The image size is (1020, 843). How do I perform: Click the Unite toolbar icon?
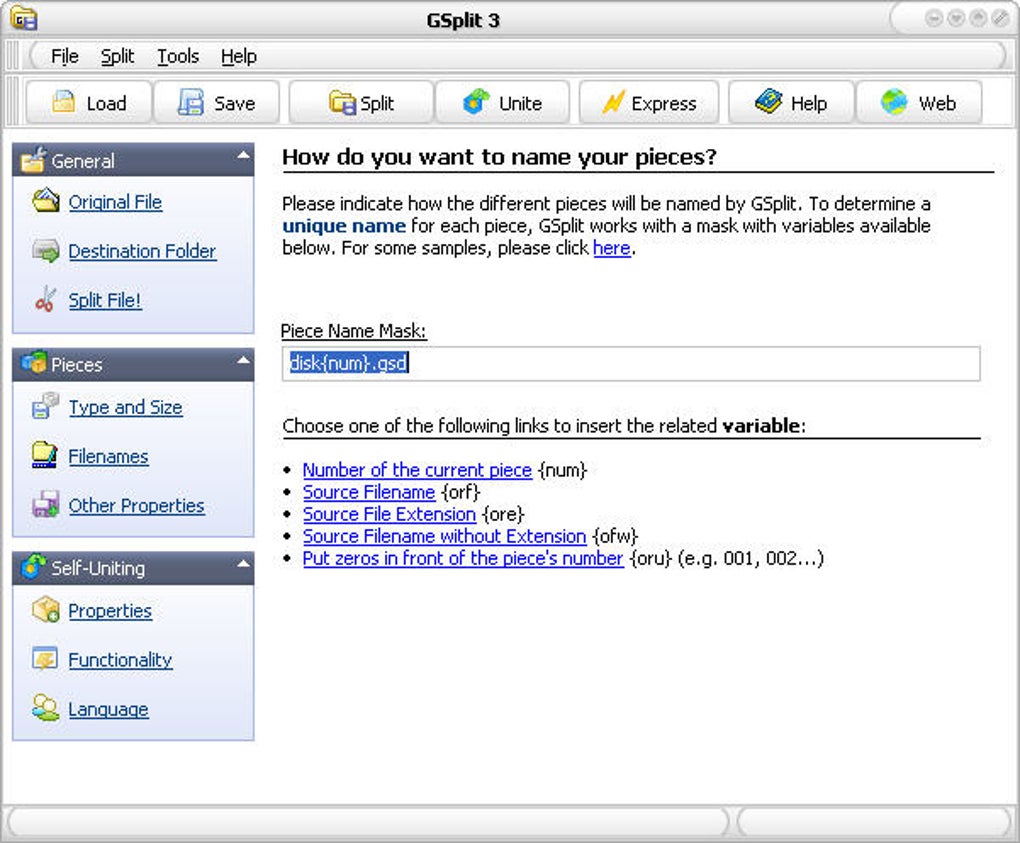pyautogui.click(x=477, y=102)
